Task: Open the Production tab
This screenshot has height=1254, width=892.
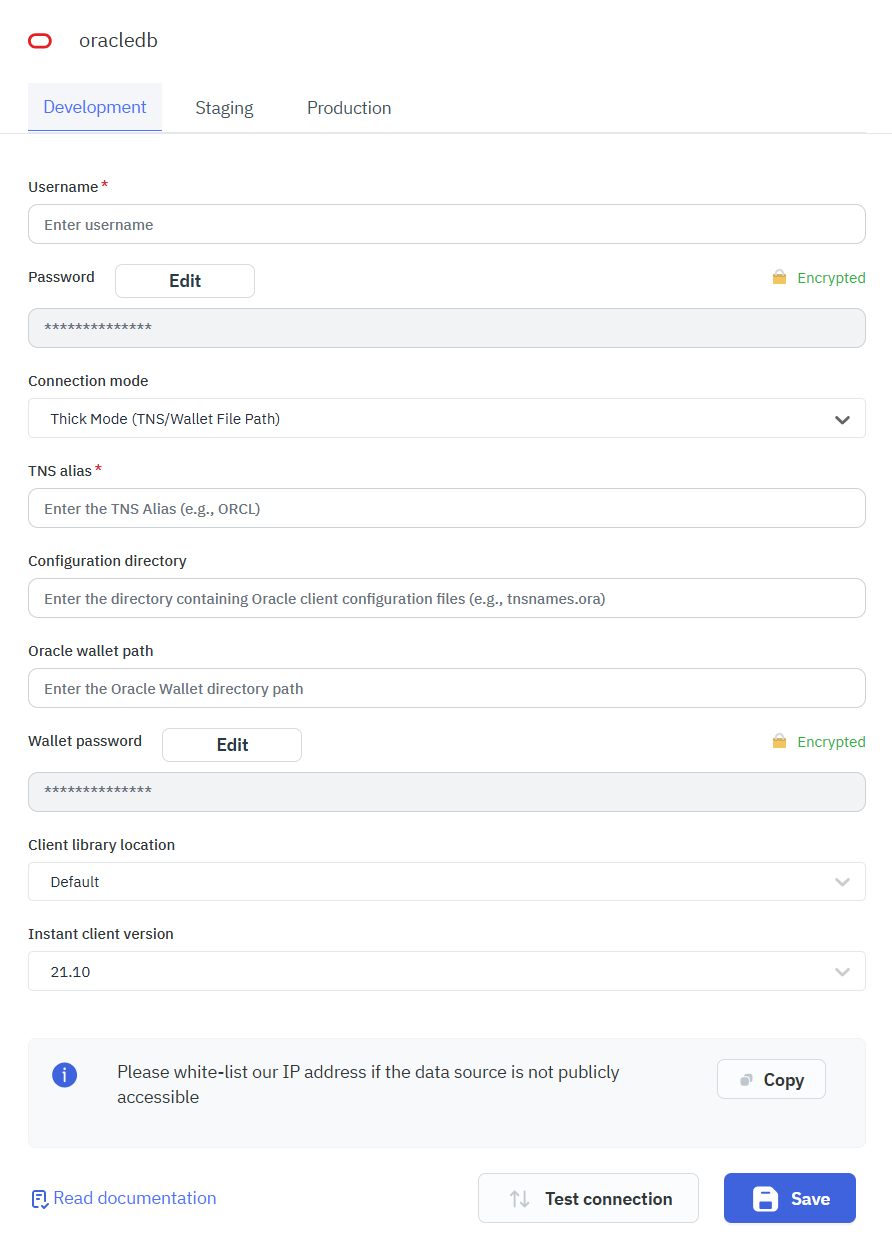Action: [x=349, y=108]
